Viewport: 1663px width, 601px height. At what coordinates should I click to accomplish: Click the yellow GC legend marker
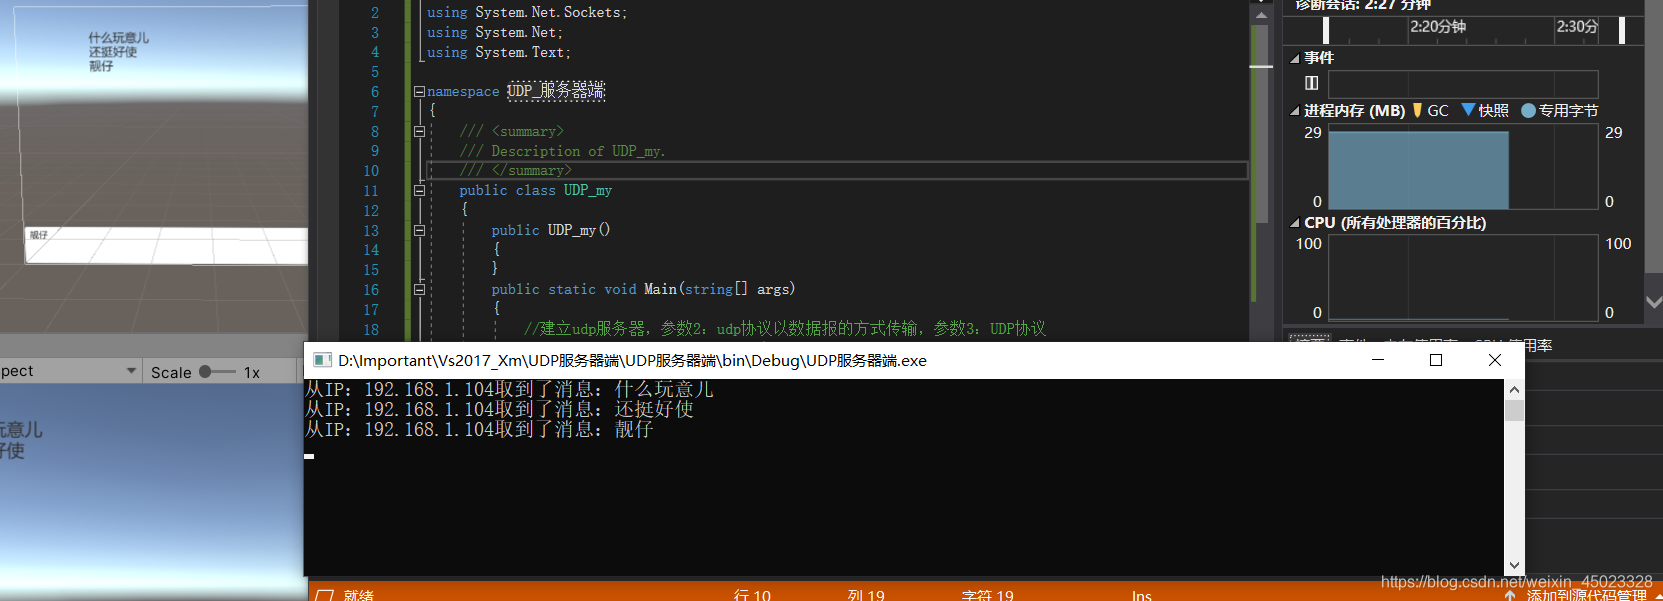(x=1417, y=111)
